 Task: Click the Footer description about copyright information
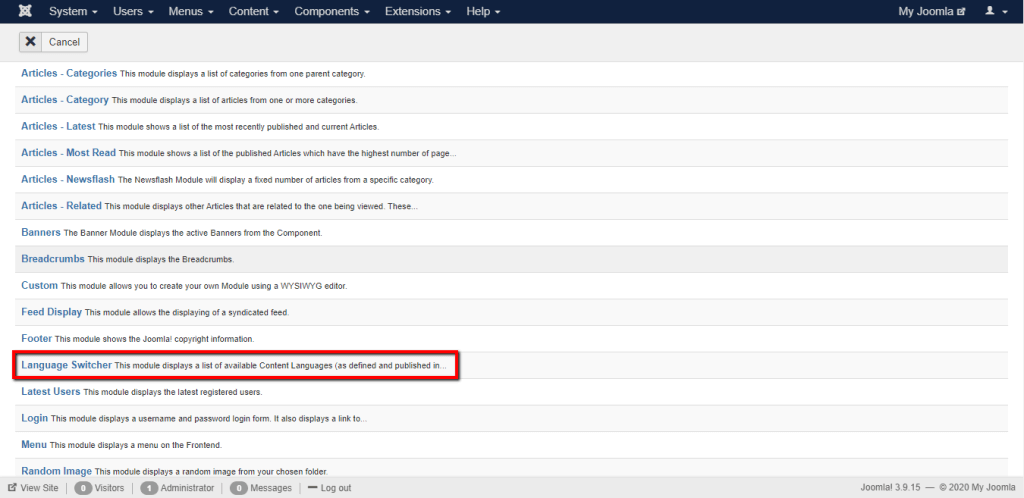154,339
